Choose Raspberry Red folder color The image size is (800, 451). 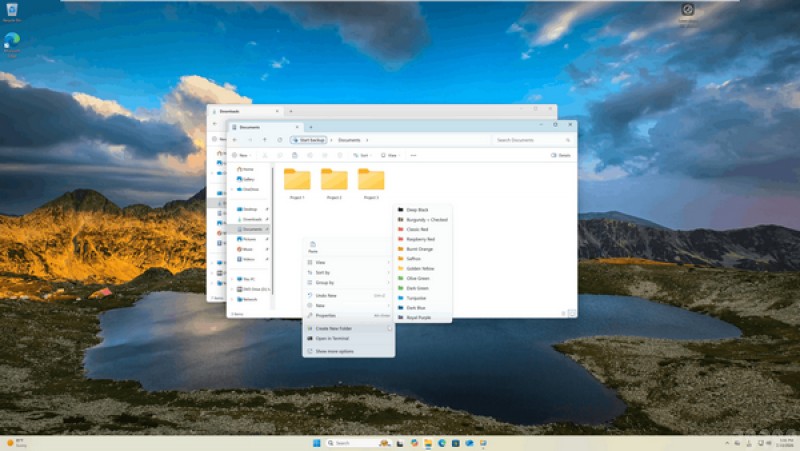(420, 239)
